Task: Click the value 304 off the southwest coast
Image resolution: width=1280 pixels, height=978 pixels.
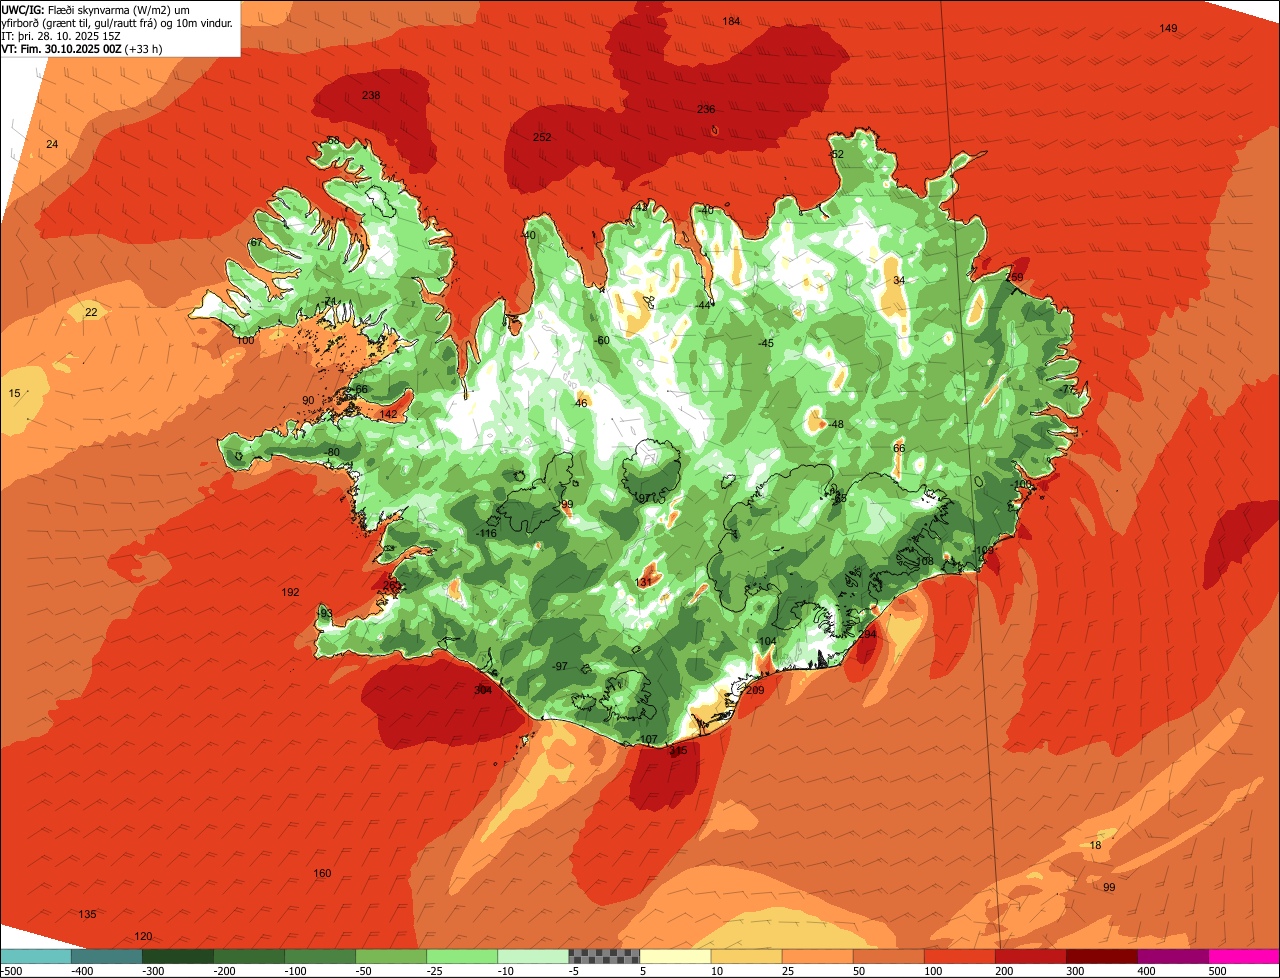Action: point(483,689)
